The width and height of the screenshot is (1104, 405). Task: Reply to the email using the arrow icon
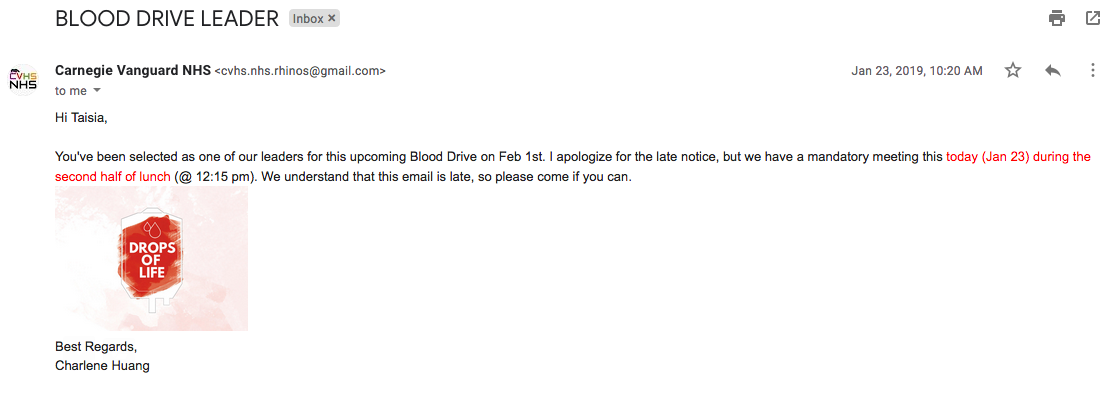[x=1052, y=71]
